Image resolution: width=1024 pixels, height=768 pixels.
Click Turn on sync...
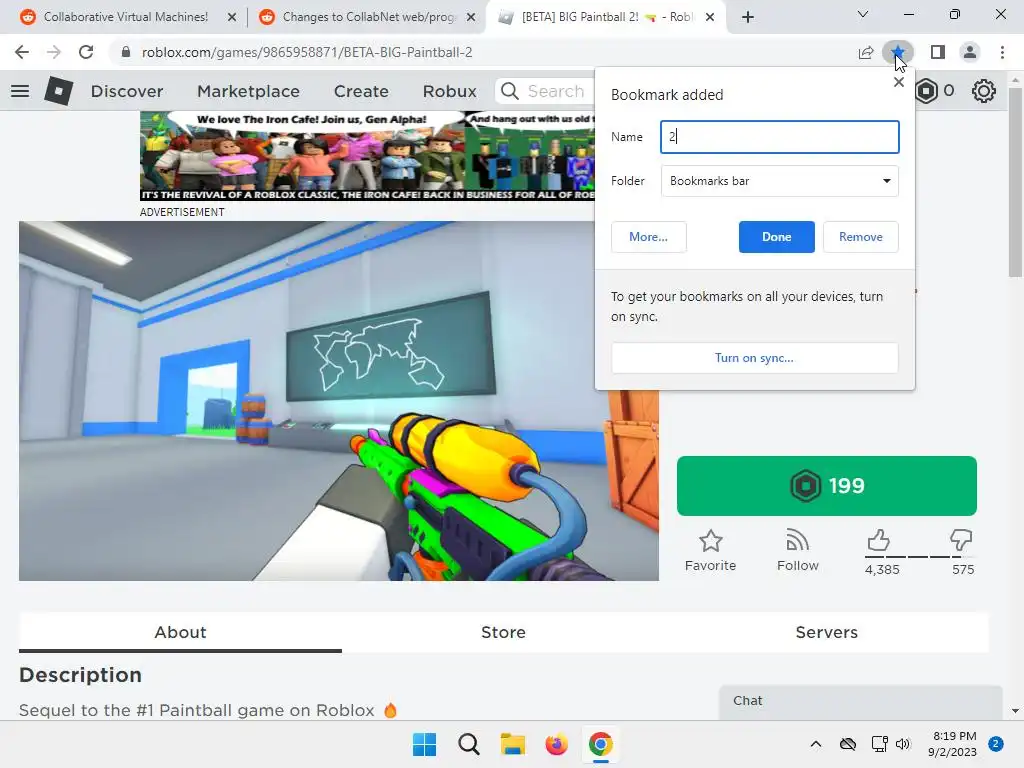[754, 358]
